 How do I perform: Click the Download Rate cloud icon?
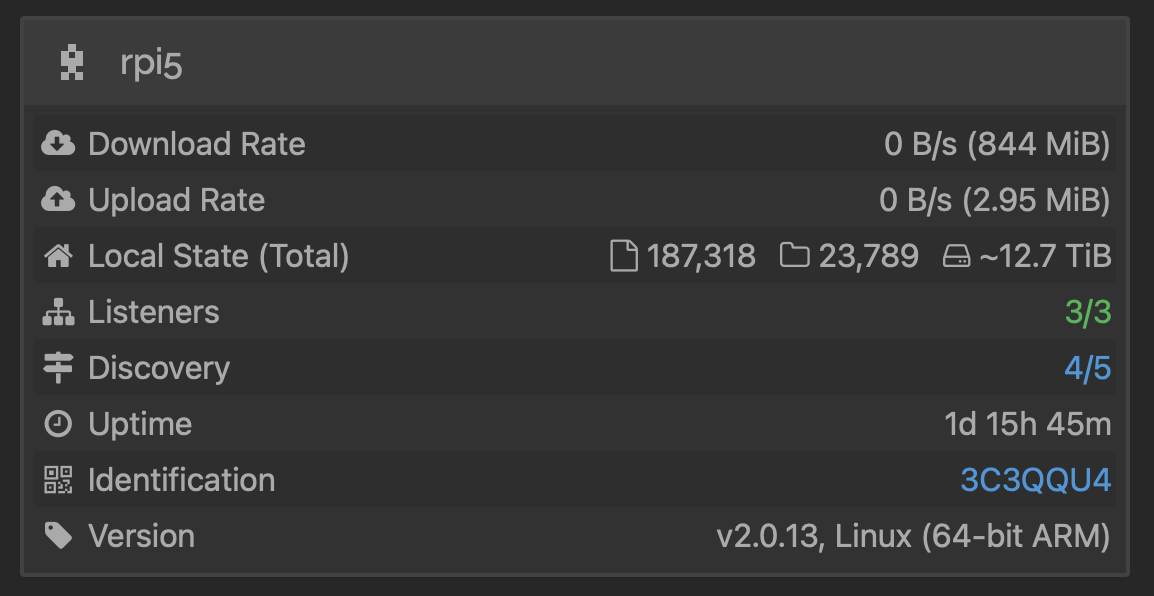[58, 144]
